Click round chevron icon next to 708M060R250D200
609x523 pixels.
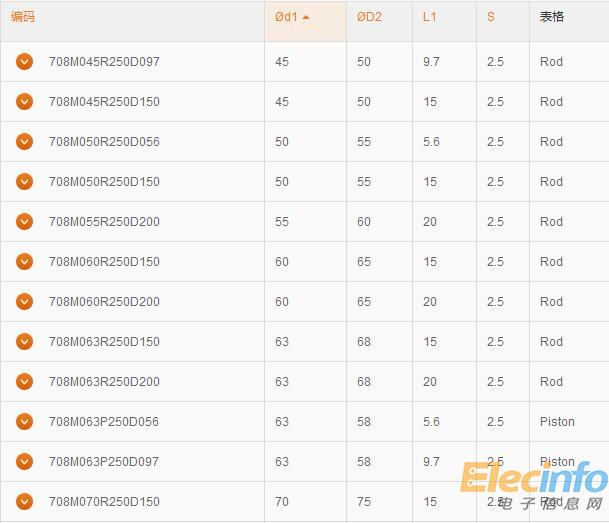click(25, 302)
